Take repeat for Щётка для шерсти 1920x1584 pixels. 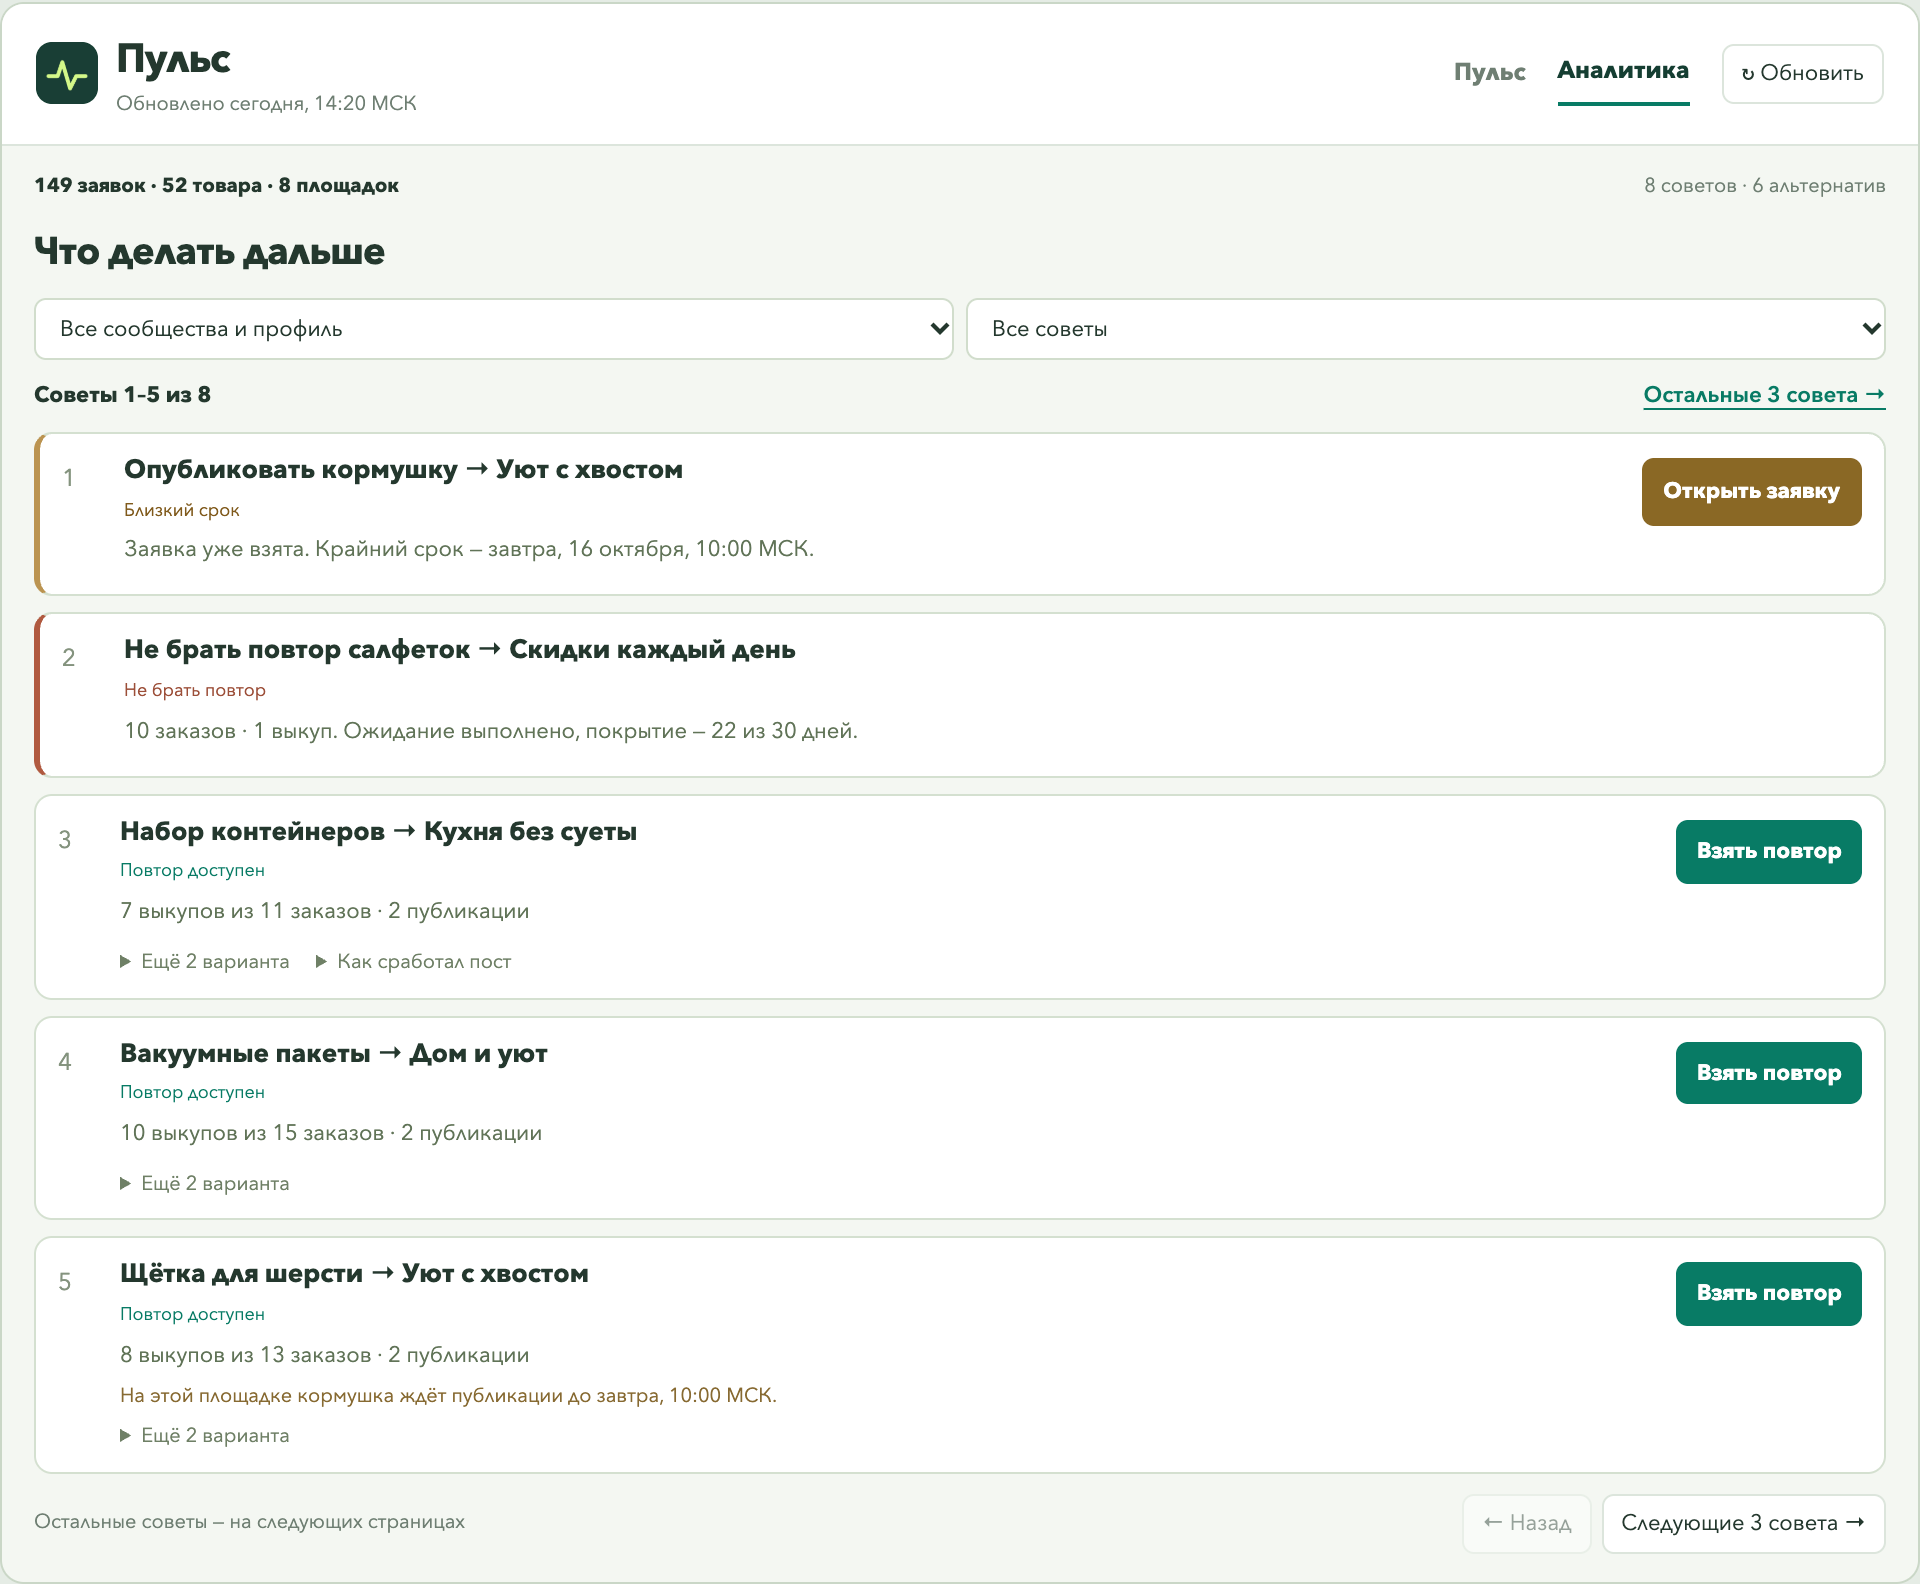[x=1768, y=1293]
